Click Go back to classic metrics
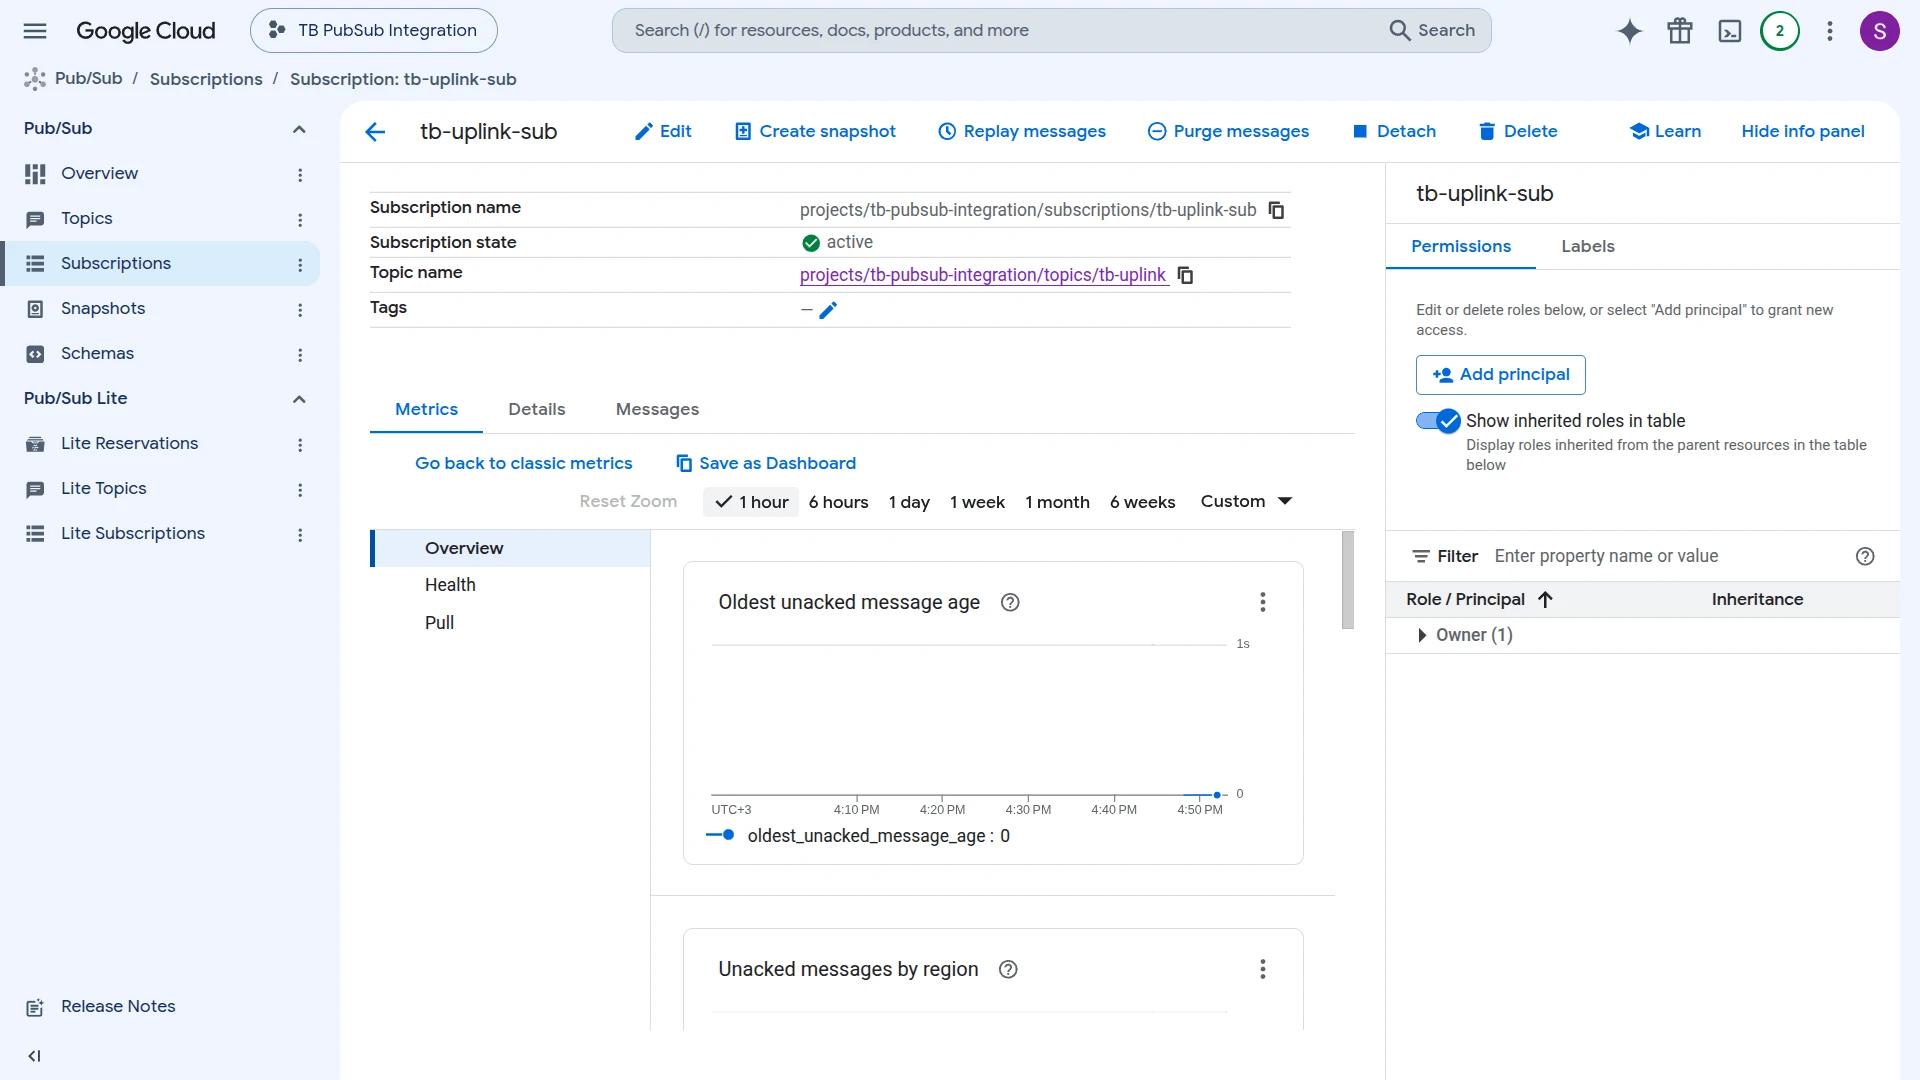Screen dimensions: 1920x1080 click(524, 464)
